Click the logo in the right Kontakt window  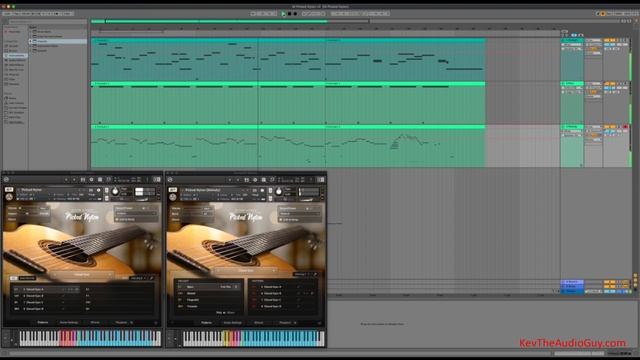[x=170, y=180]
